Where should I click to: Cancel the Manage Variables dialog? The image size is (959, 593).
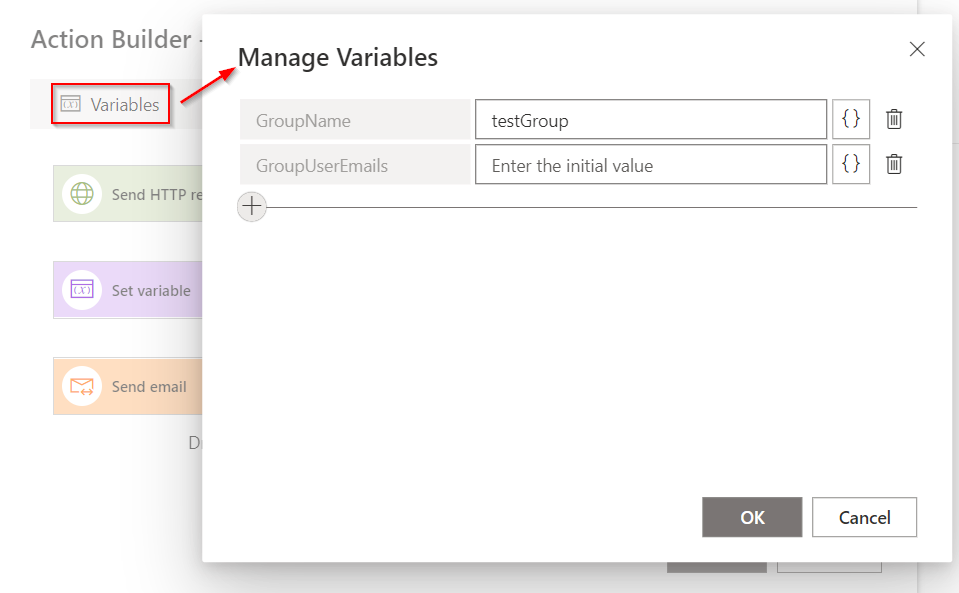point(864,517)
